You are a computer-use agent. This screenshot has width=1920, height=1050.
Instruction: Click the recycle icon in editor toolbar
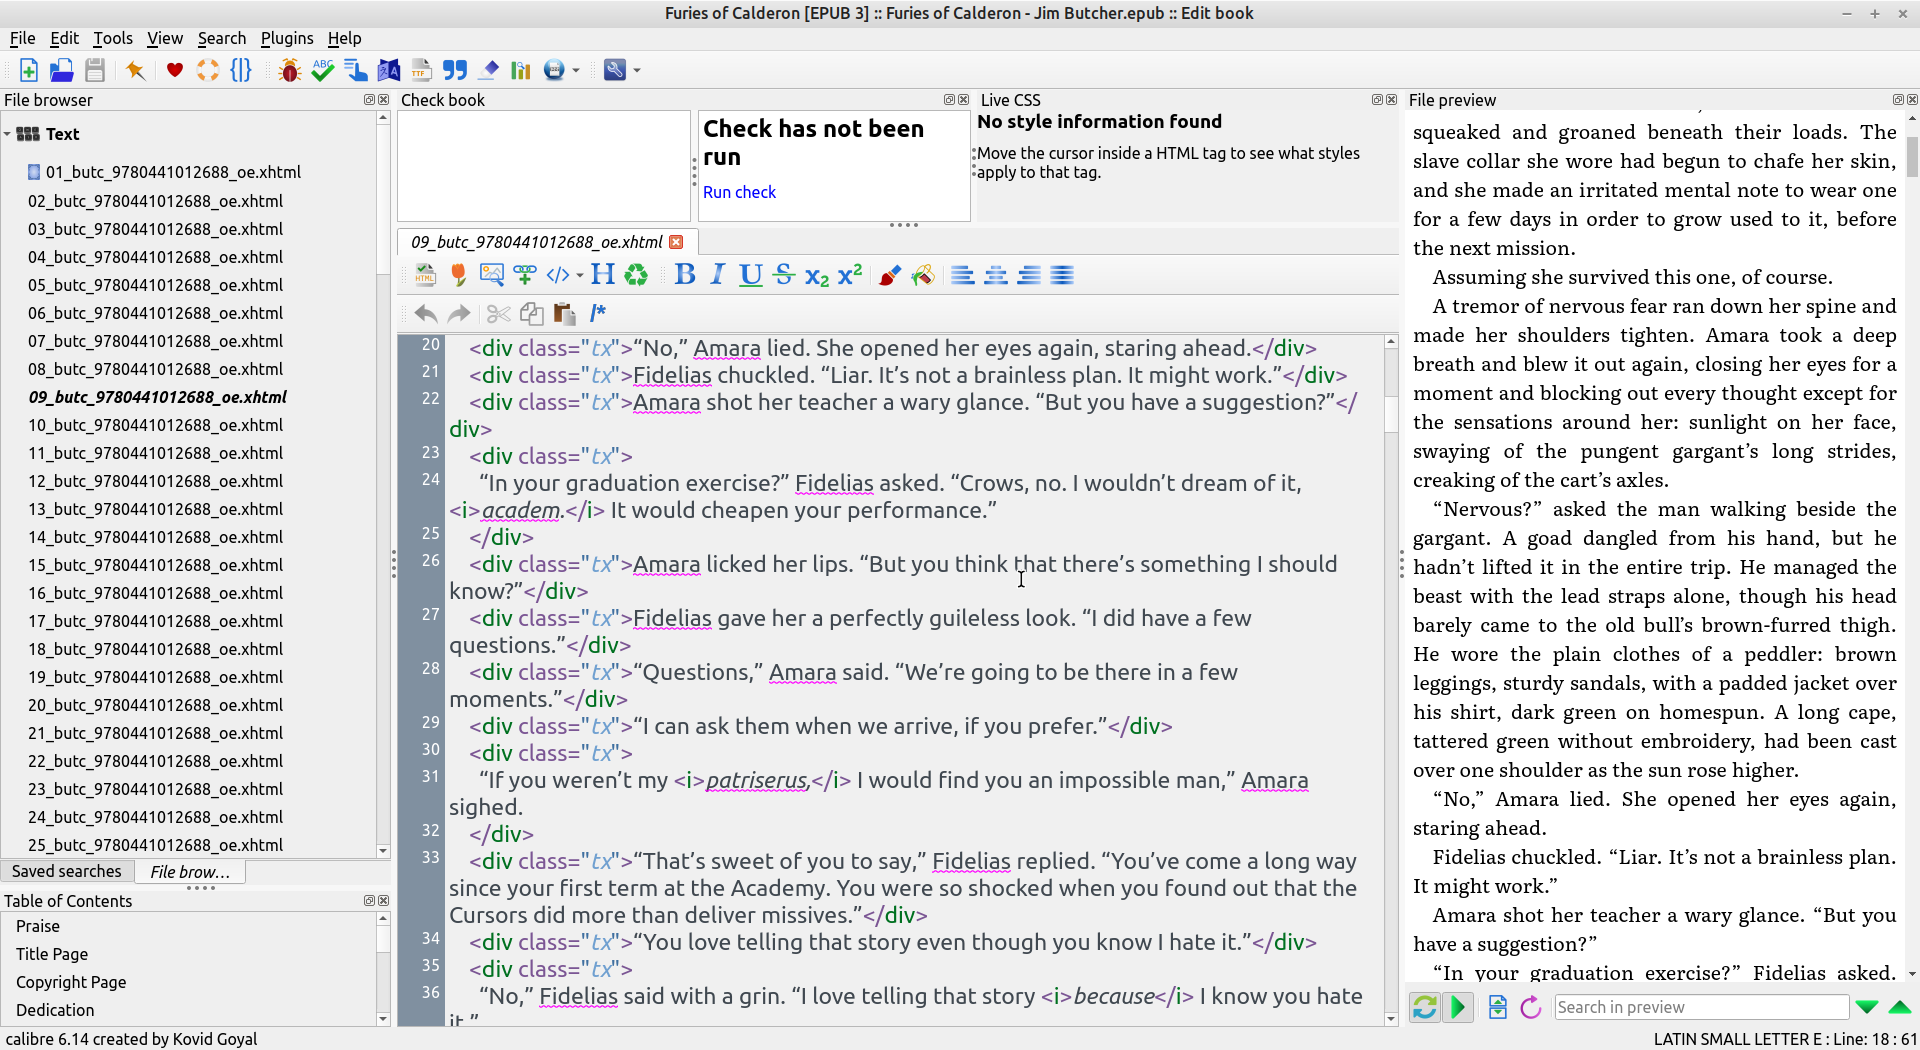pos(636,275)
